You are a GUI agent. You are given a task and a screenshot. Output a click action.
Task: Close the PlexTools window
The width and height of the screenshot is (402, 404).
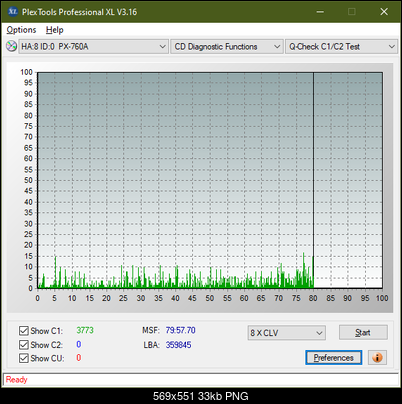(384, 12)
